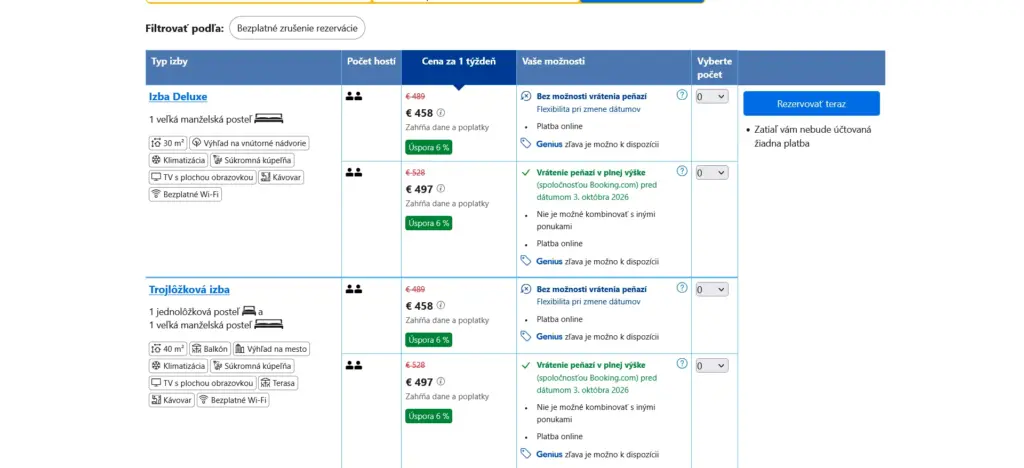Click crossed-out € 528 price in Izba Deluxe
The image size is (1024, 468).
tap(415, 172)
